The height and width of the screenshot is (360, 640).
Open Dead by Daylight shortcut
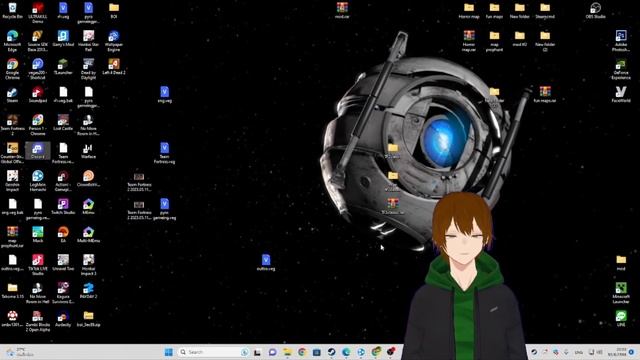pyautogui.click(x=88, y=69)
